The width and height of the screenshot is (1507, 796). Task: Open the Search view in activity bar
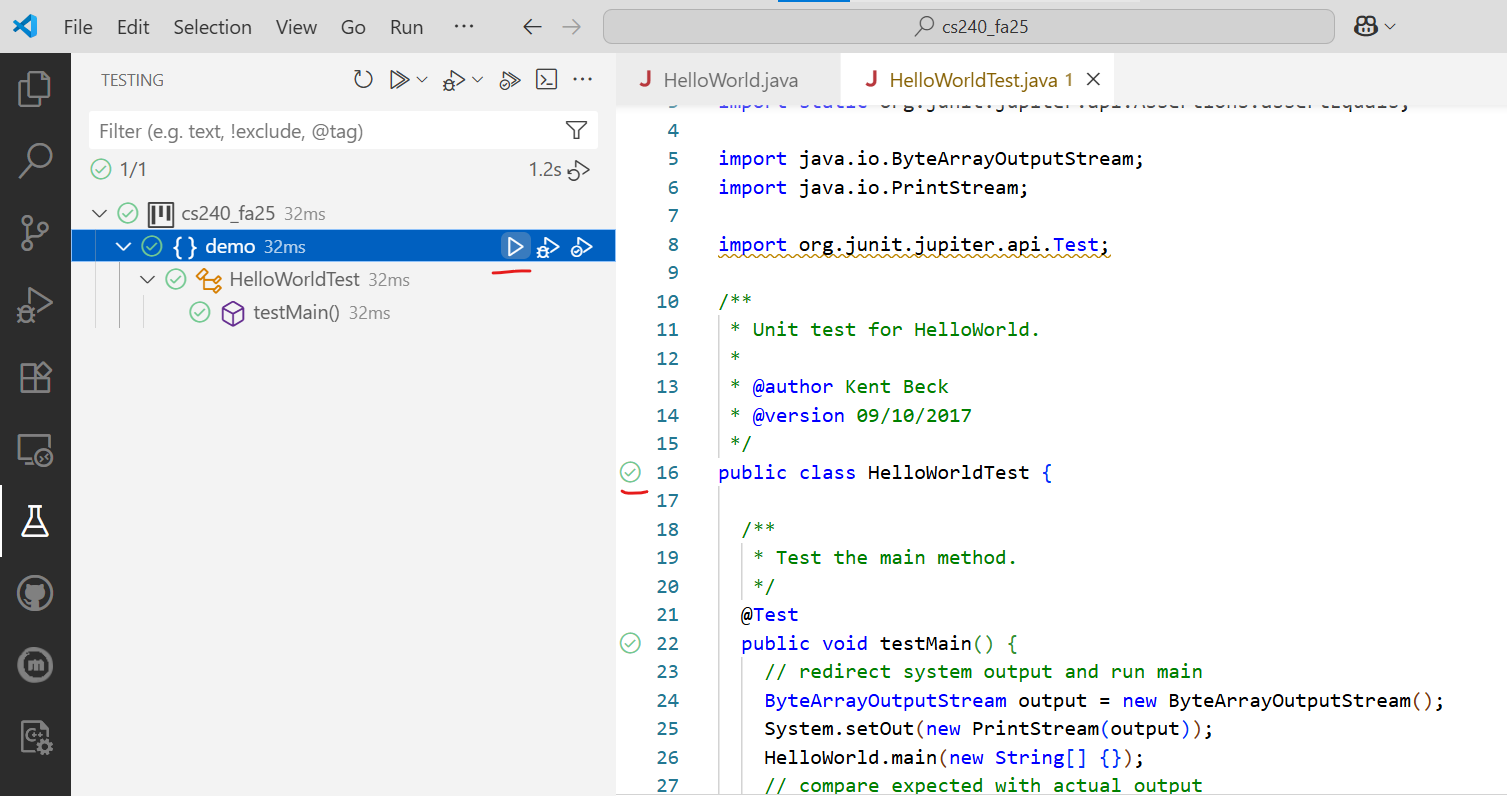[x=35, y=162]
